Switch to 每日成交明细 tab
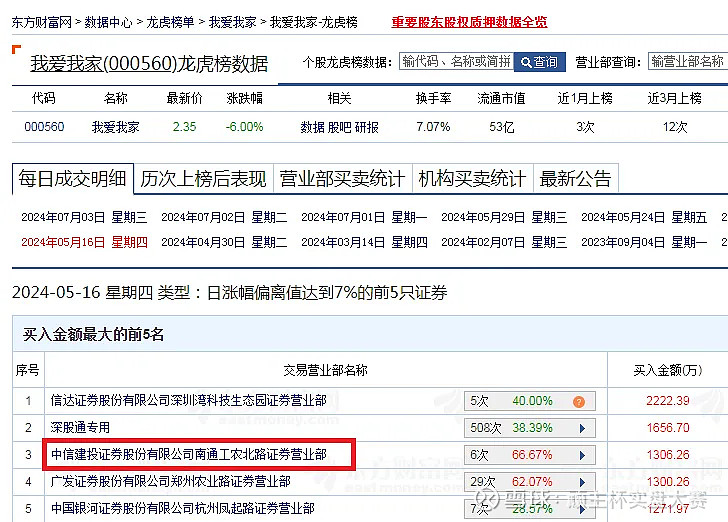Viewport: 728px width, 522px height. (73, 178)
